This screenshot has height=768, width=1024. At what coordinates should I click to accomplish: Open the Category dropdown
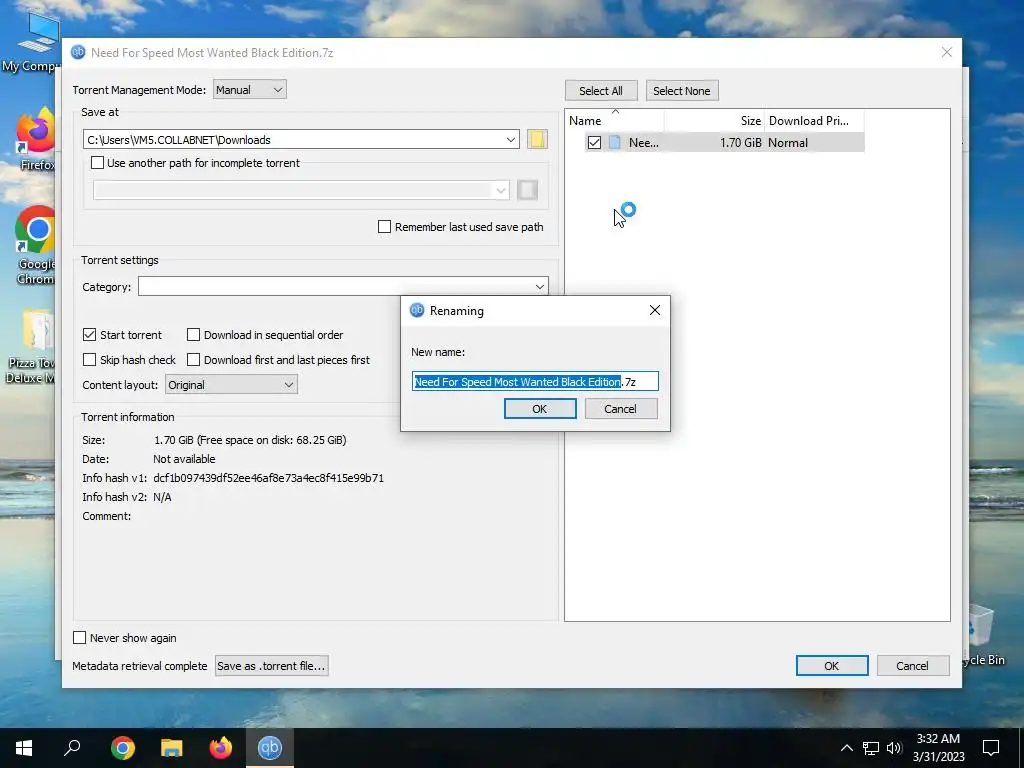pos(343,287)
